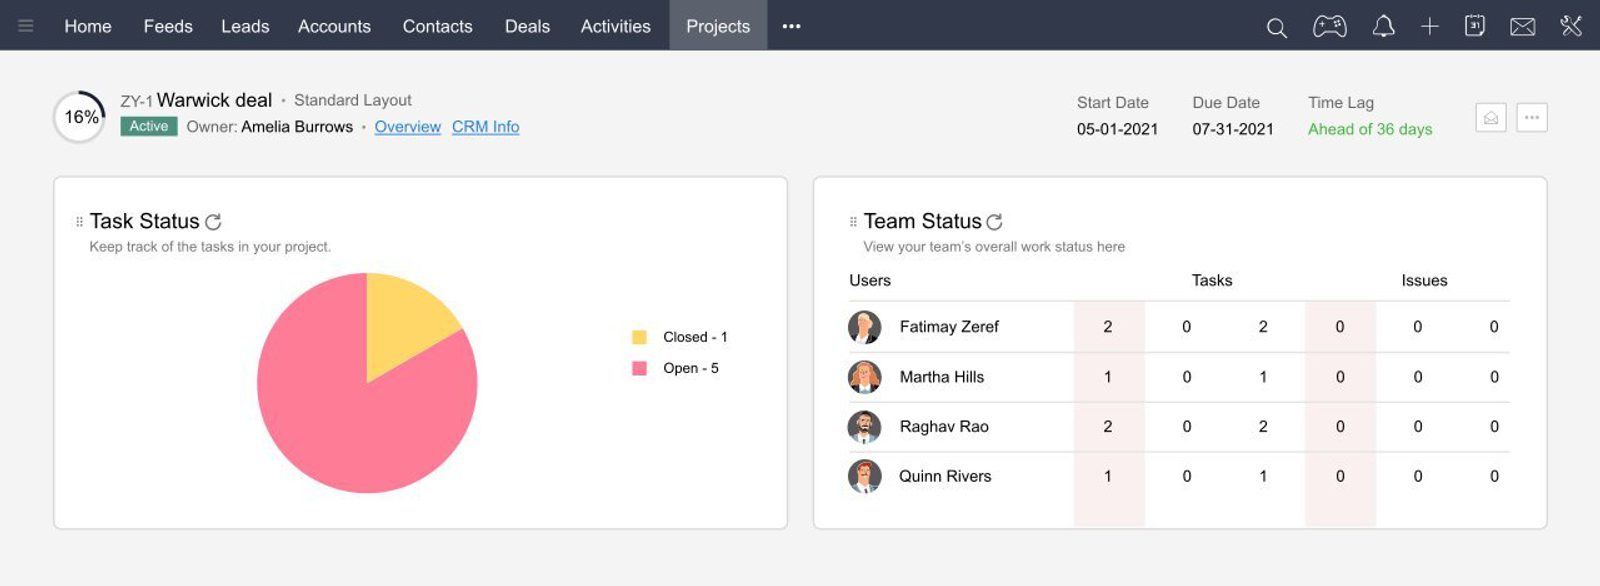Refresh the Task Status widget
The image size is (1600, 586).
click(x=213, y=222)
